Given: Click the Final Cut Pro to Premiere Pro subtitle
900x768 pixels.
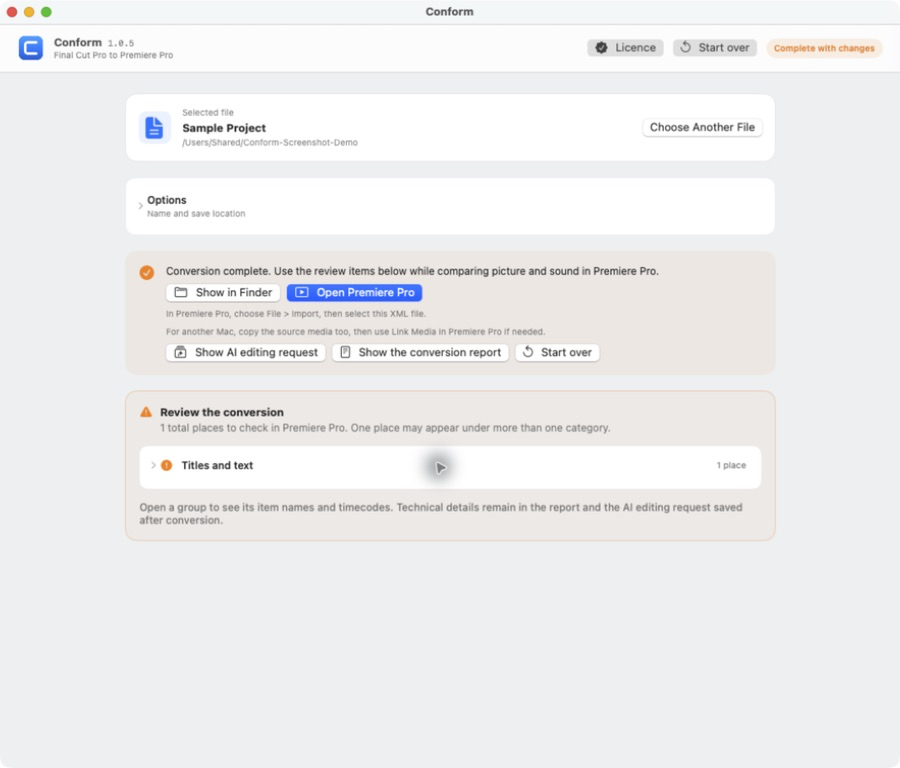Looking at the screenshot, I should tap(113, 55).
